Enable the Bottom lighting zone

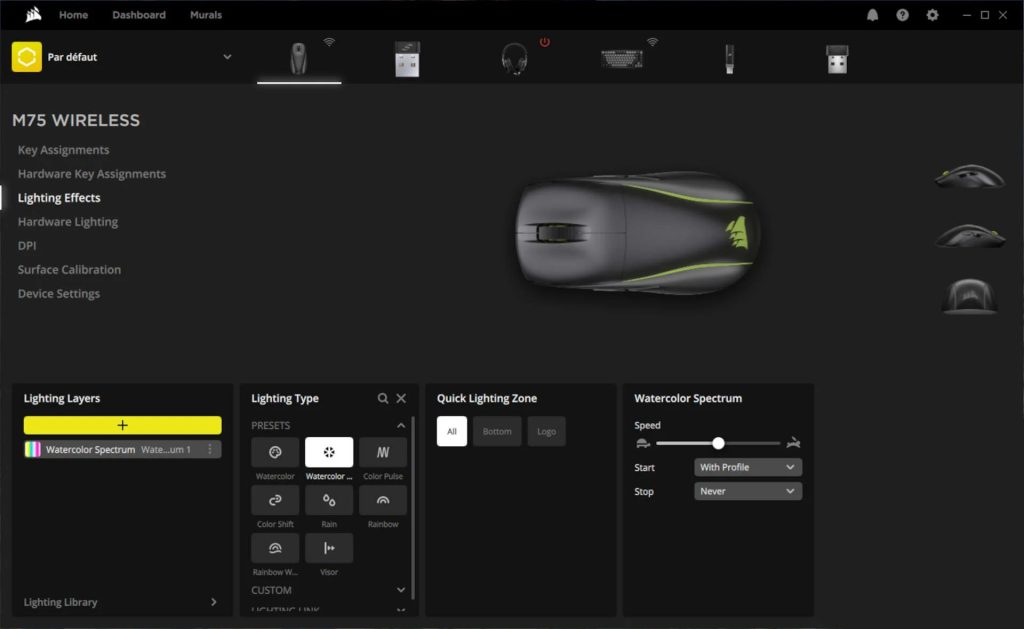coord(497,431)
